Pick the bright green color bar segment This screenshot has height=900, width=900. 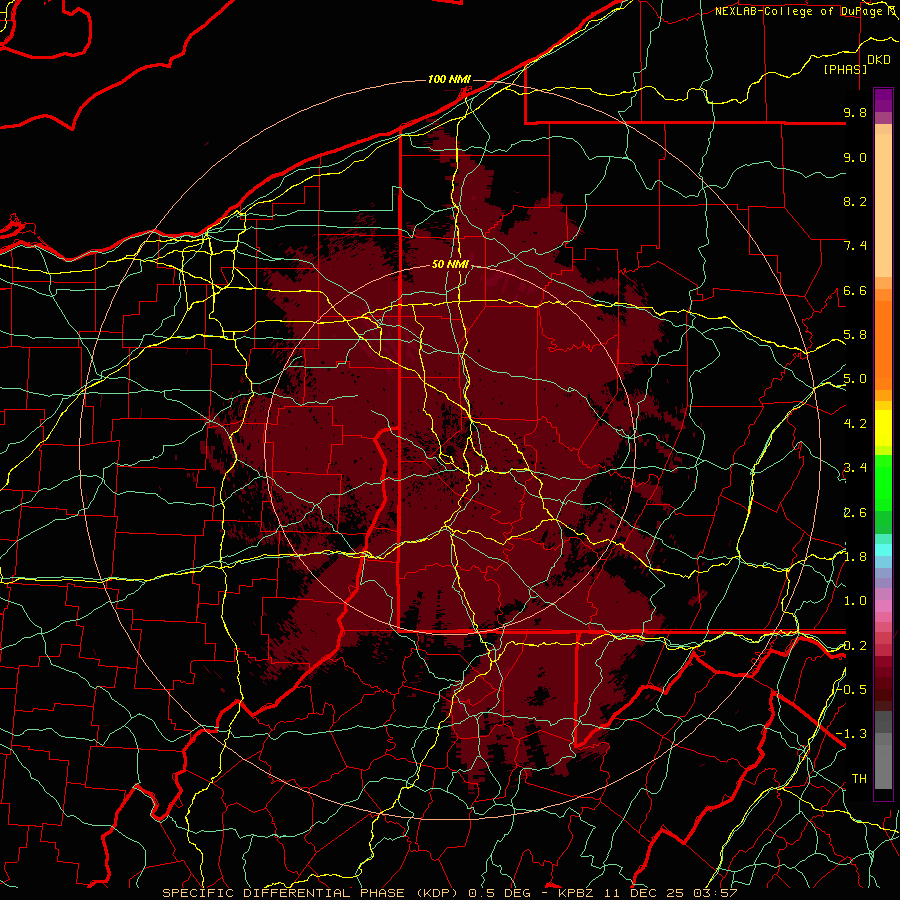tap(883, 485)
